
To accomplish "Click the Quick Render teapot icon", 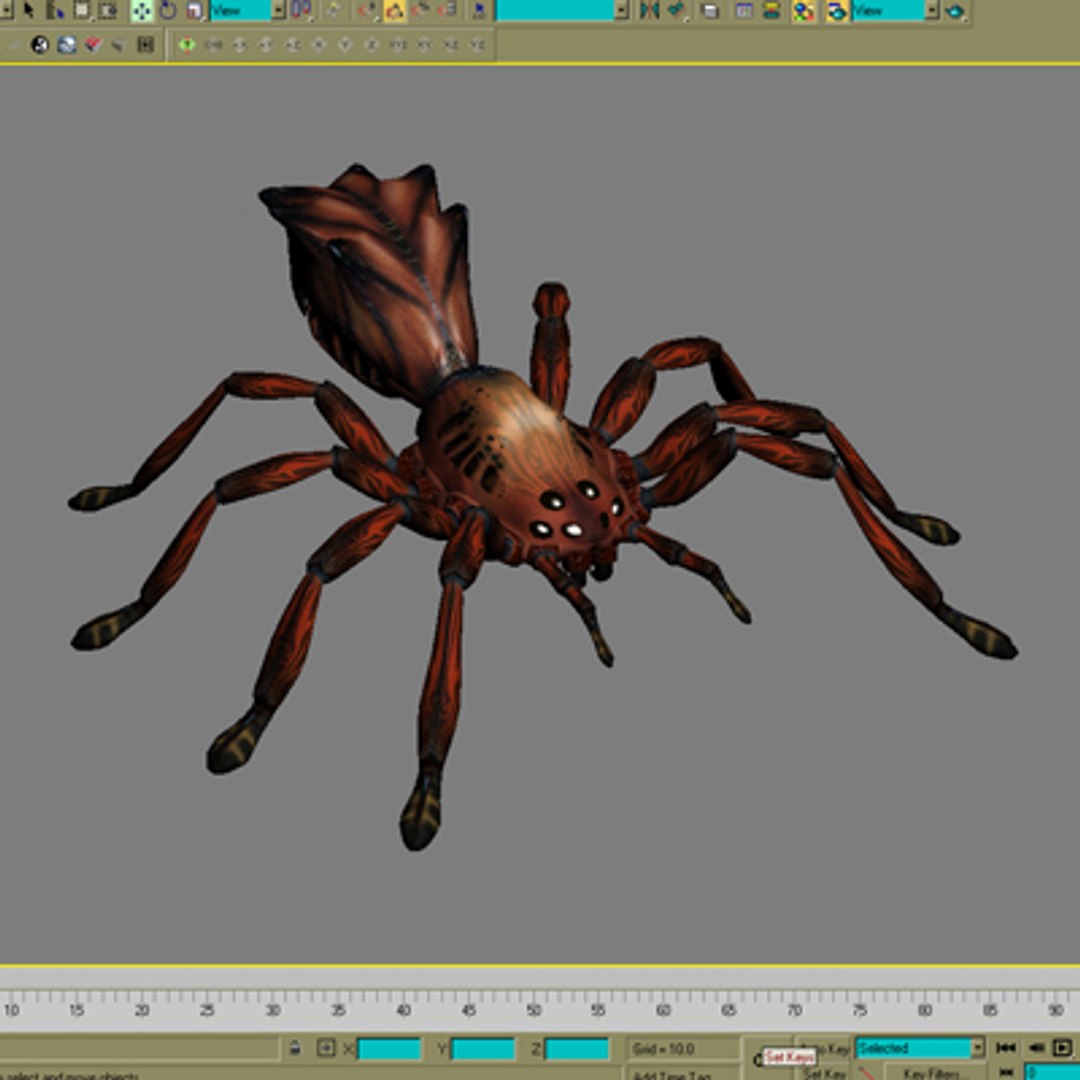I will click(955, 11).
